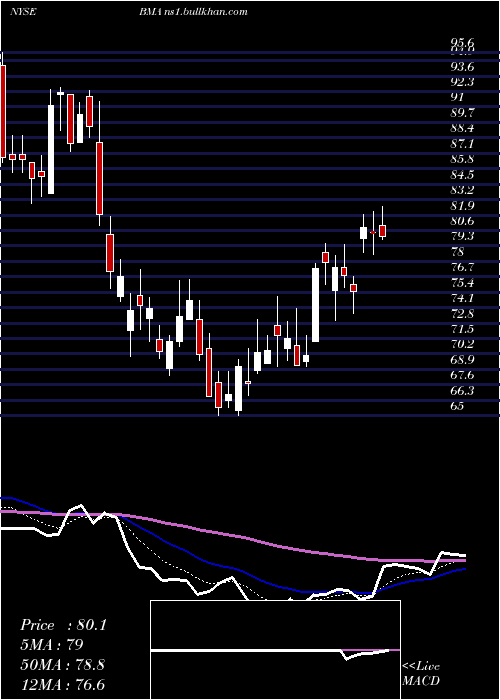
Task: Click the 88.4 price axis label
Action: tap(462, 129)
